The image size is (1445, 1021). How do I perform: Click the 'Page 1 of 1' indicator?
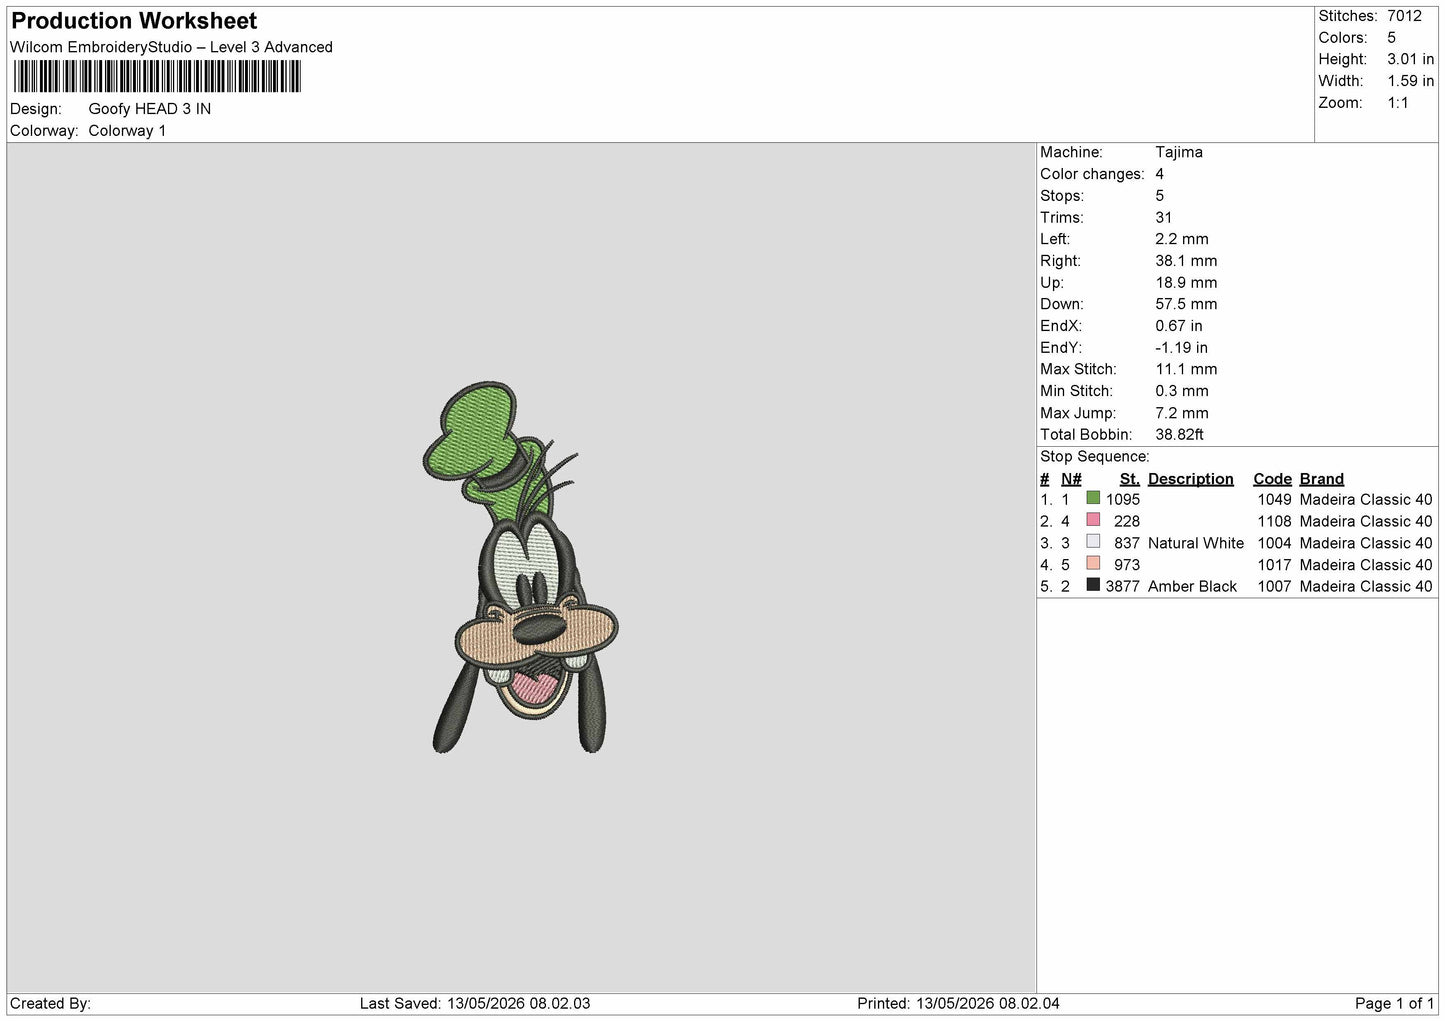[x=1394, y=1003]
